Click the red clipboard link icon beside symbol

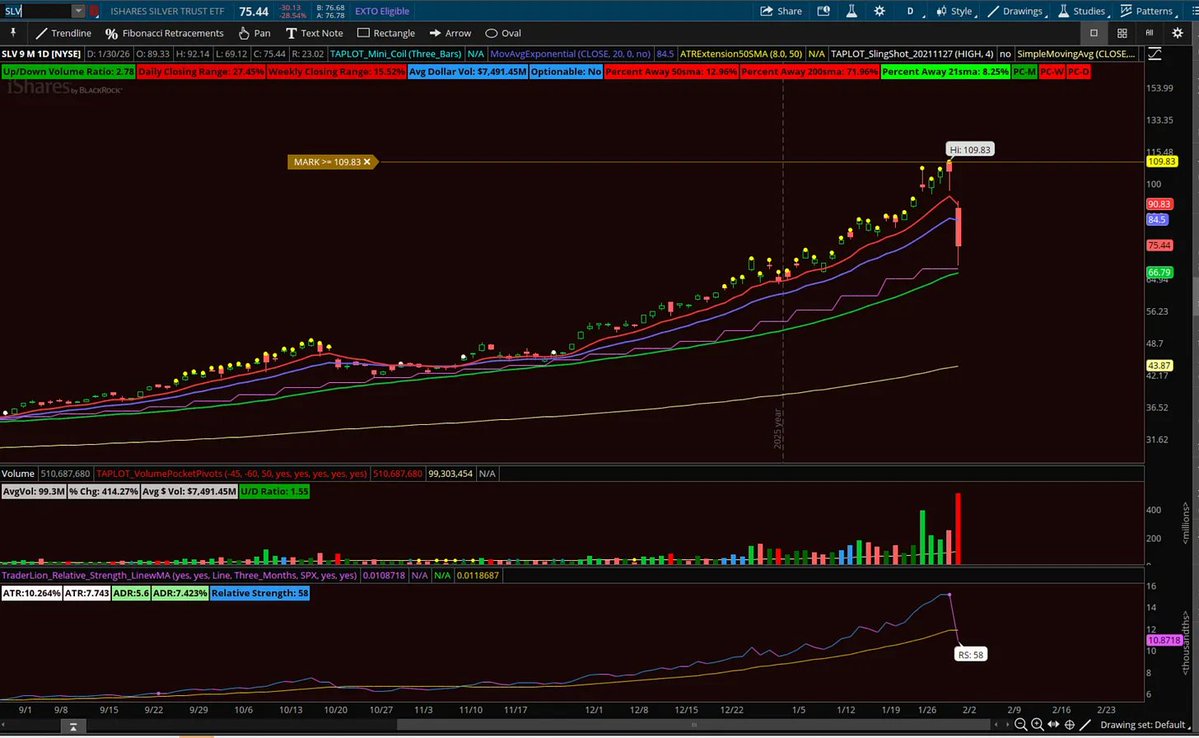click(94, 11)
